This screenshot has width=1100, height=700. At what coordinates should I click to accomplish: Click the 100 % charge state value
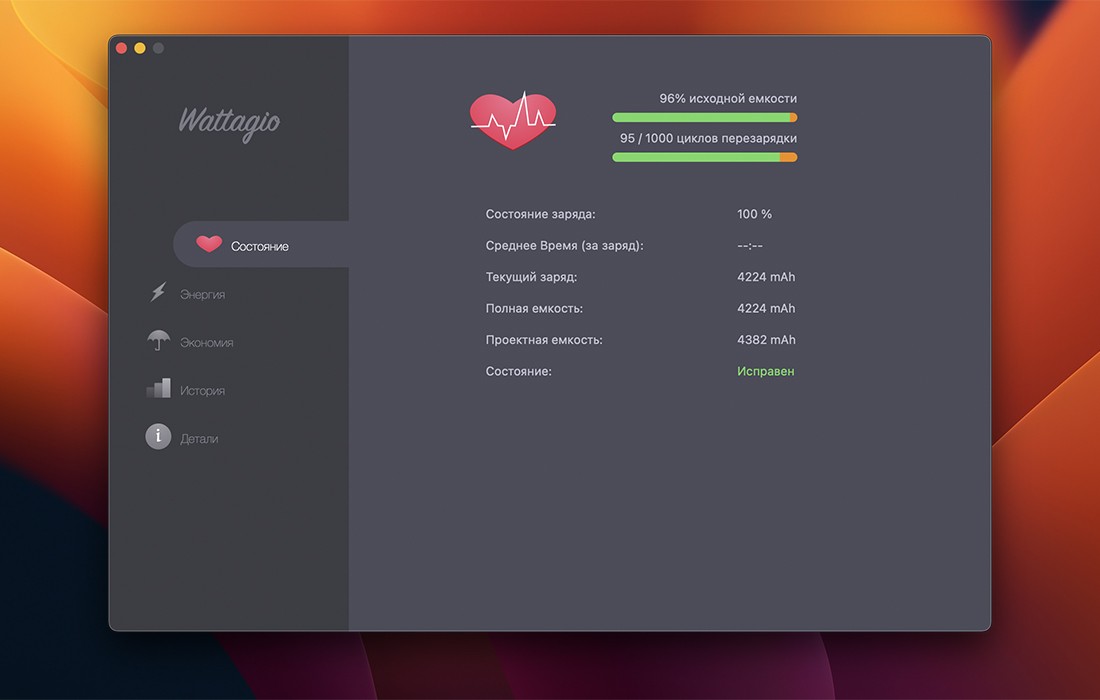[x=754, y=214]
